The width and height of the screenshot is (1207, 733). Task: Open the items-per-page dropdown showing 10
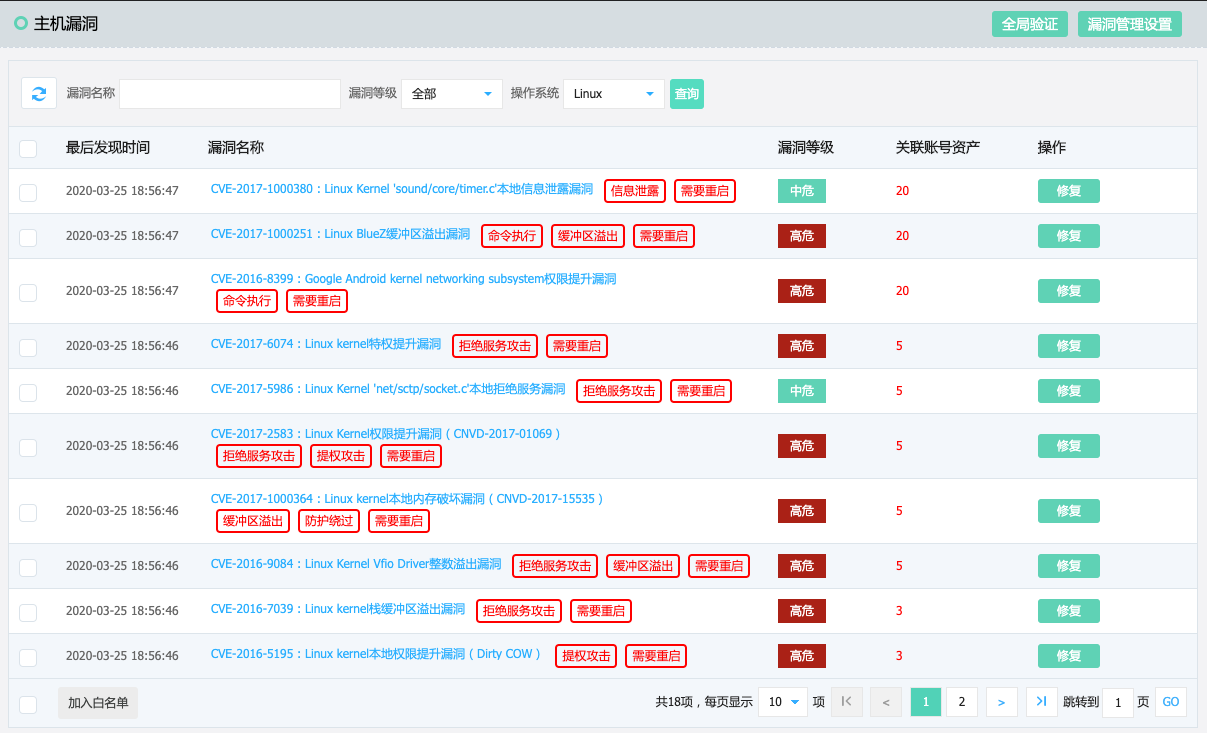pyautogui.click(x=783, y=701)
